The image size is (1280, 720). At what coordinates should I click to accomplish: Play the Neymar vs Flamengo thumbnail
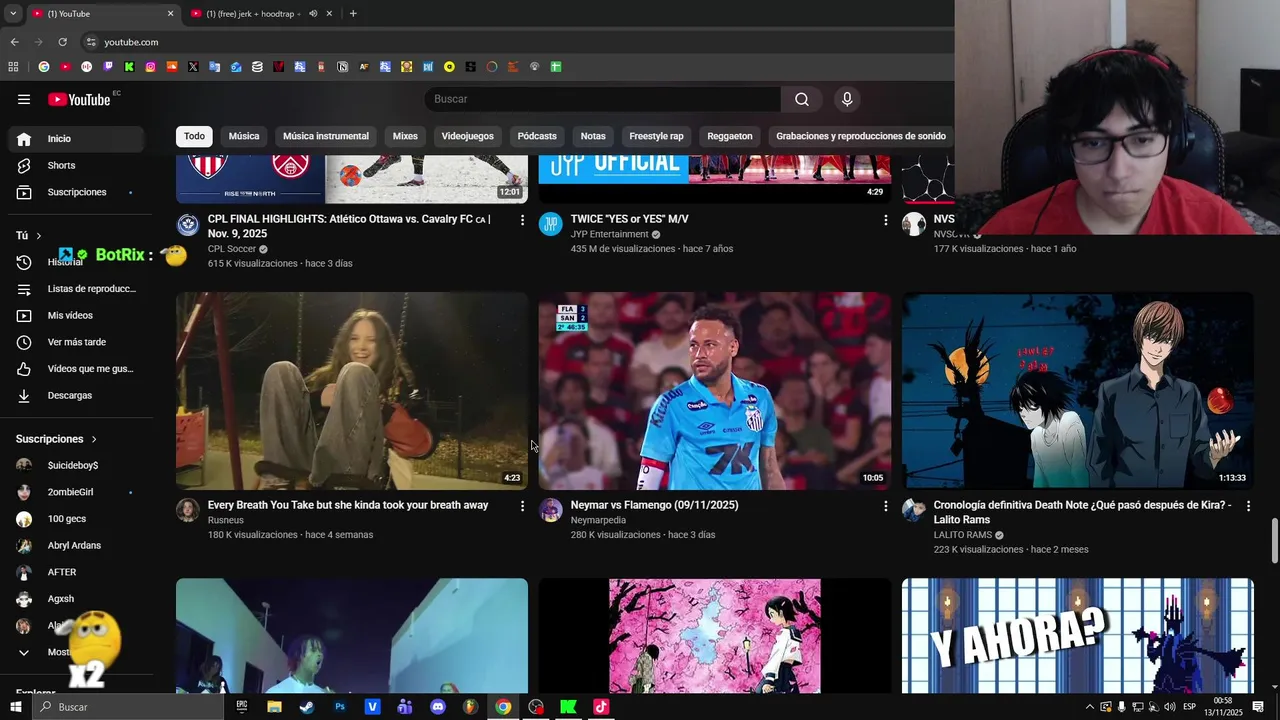point(715,391)
